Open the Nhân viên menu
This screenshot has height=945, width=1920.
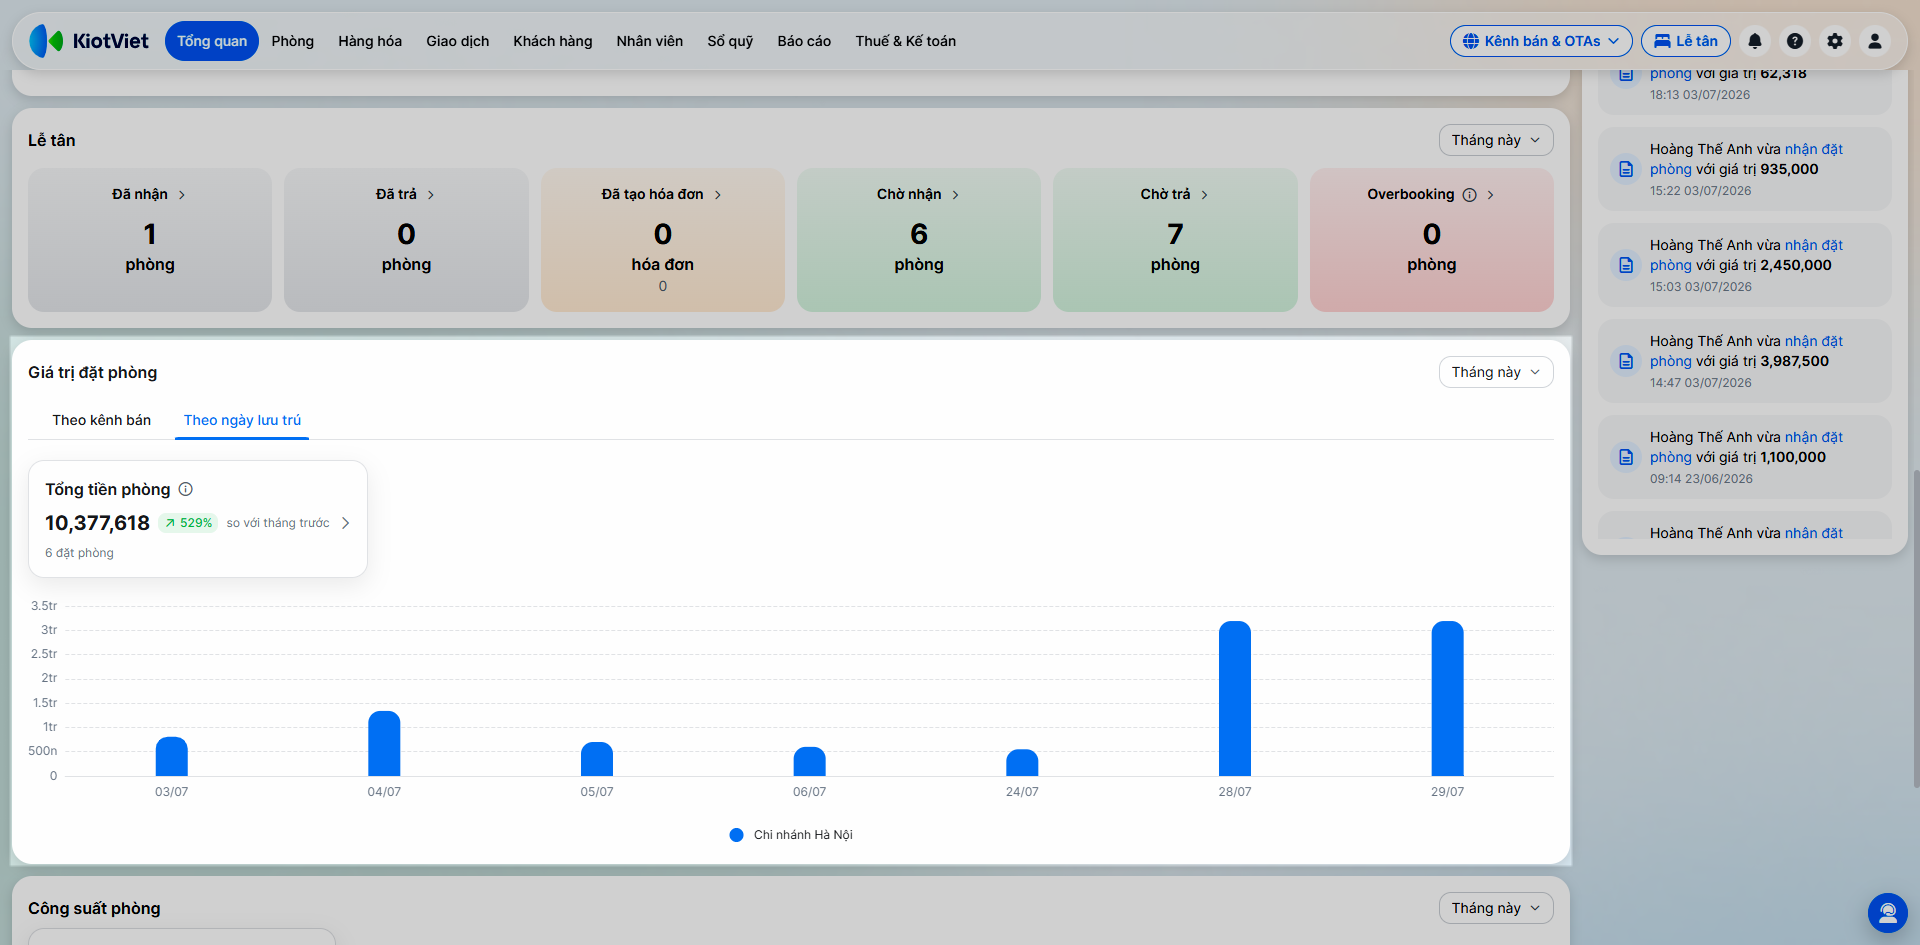point(650,41)
